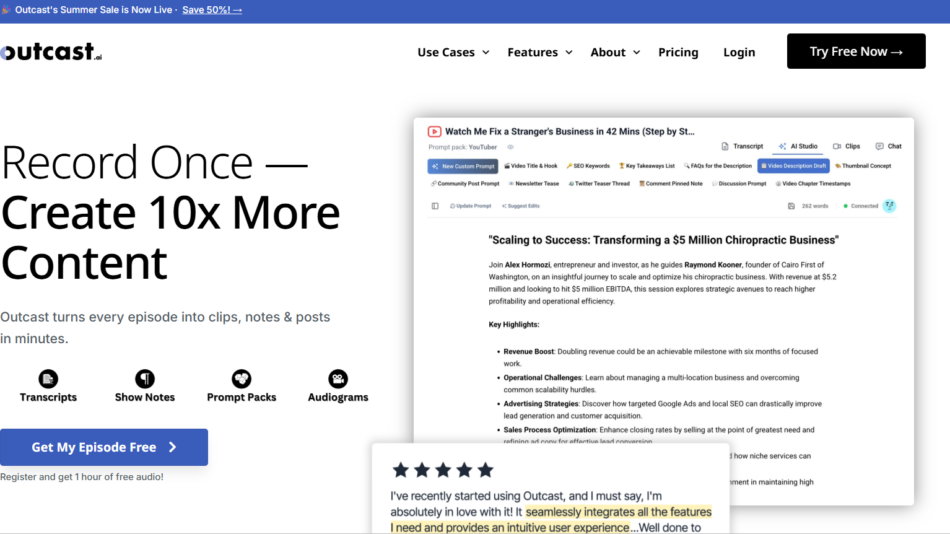This screenshot has height=534, width=950.
Task: Go to the Pricing page
Action: coord(678,52)
